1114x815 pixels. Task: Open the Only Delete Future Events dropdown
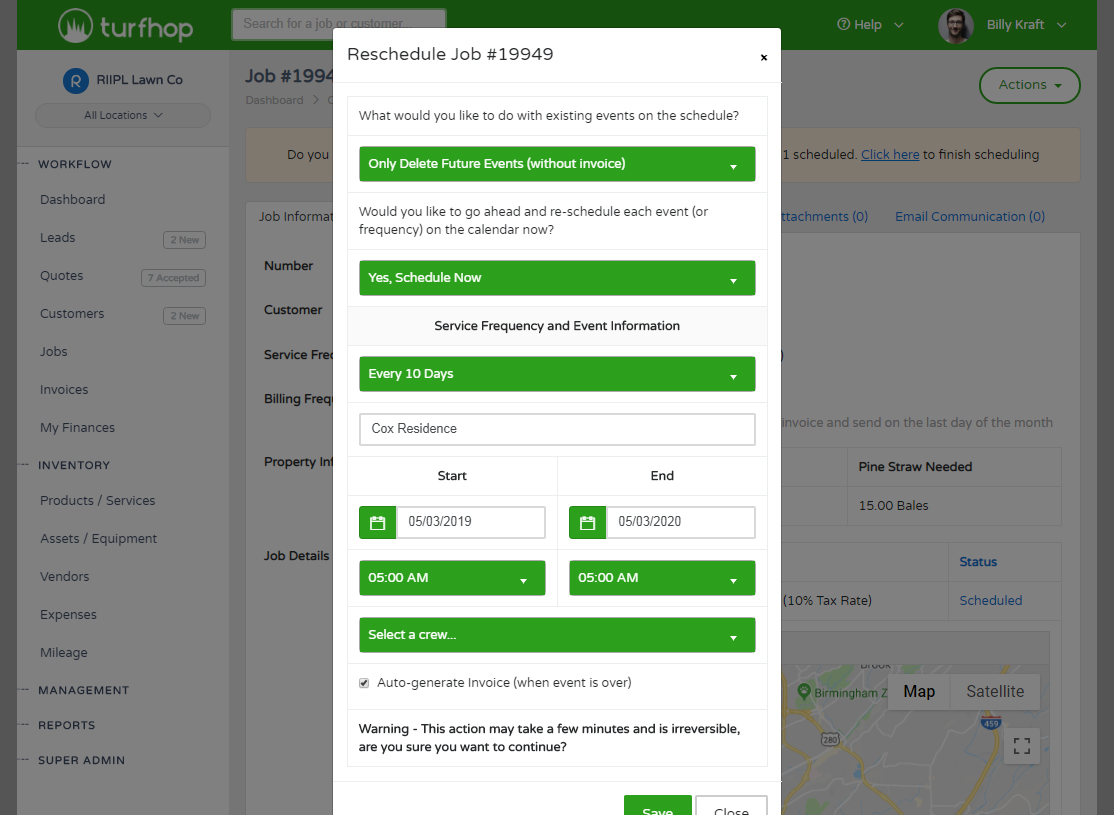coord(557,164)
